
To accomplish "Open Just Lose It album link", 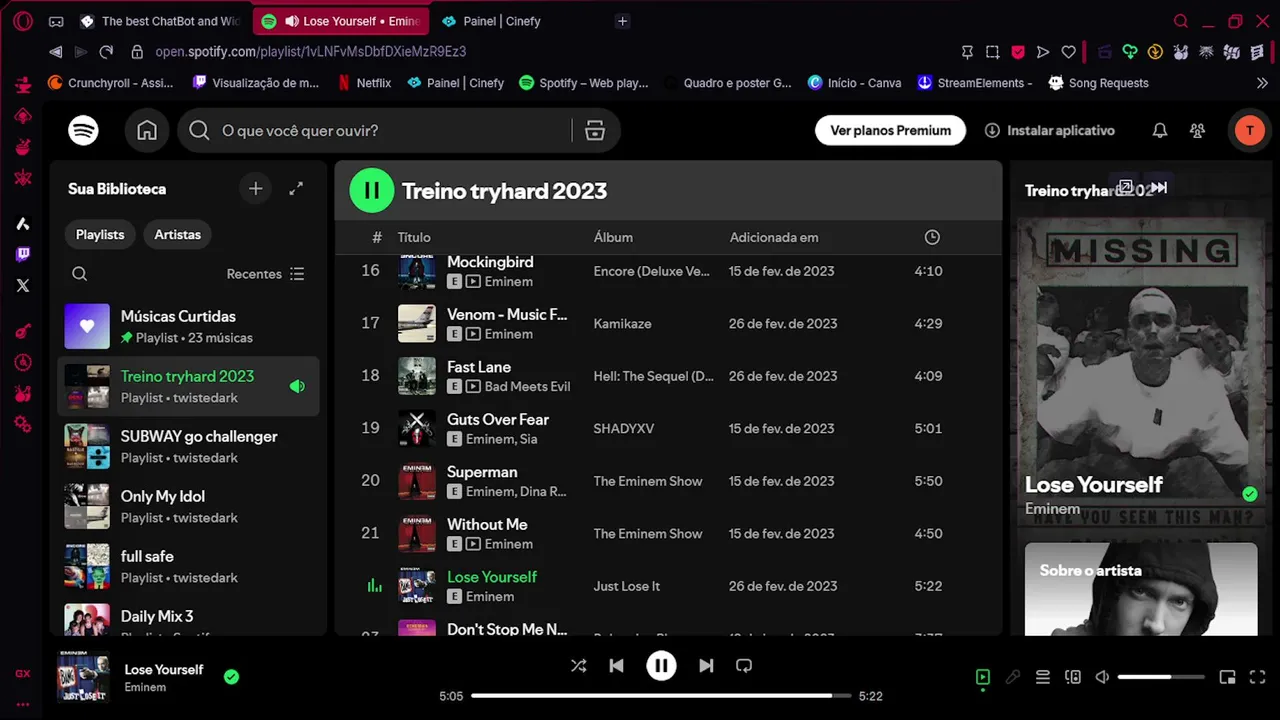I will click(627, 586).
